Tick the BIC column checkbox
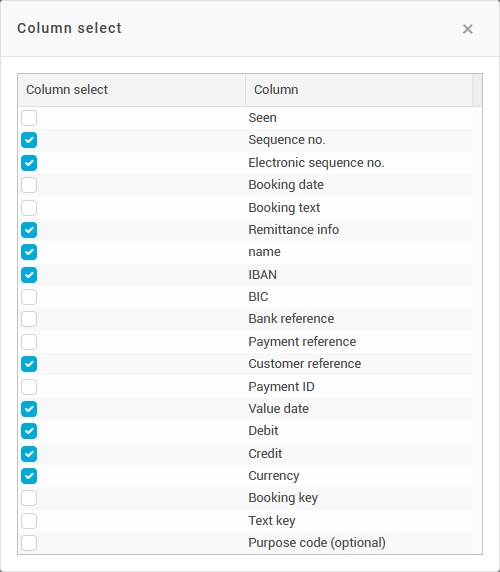This screenshot has height=572, width=500. pos(29,297)
